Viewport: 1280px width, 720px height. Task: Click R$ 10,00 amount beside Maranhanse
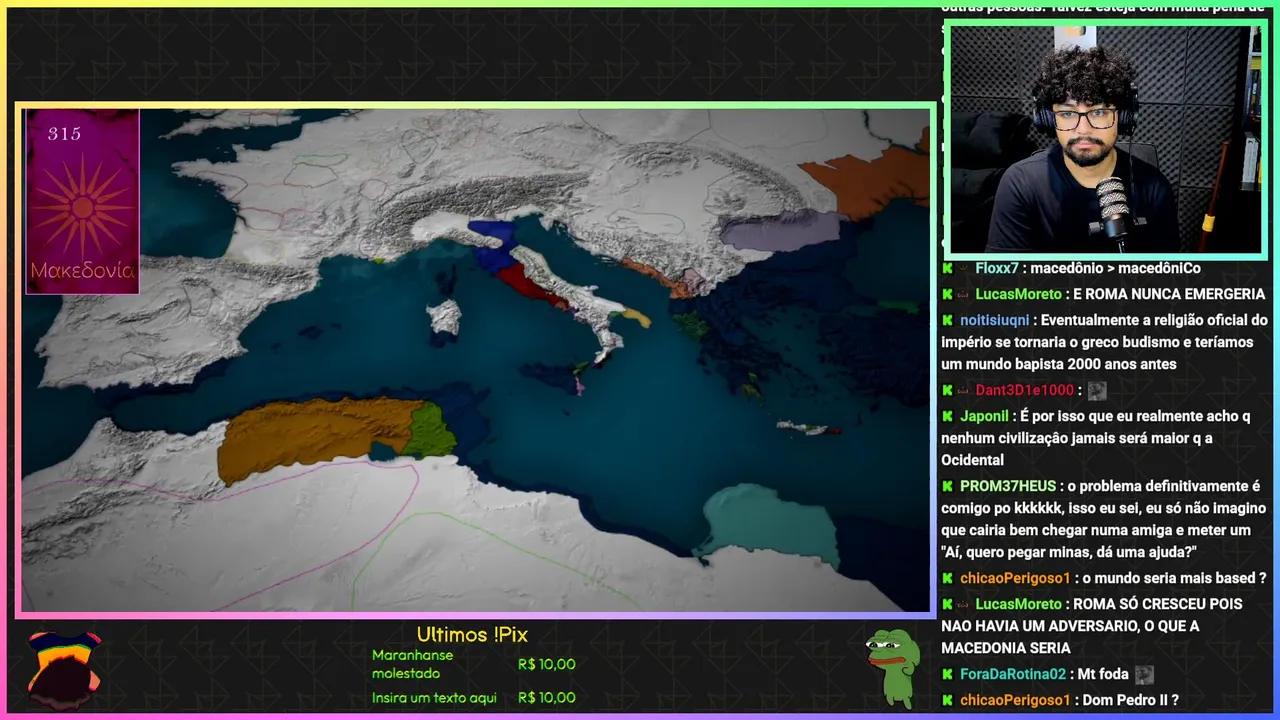click(547, 664)
